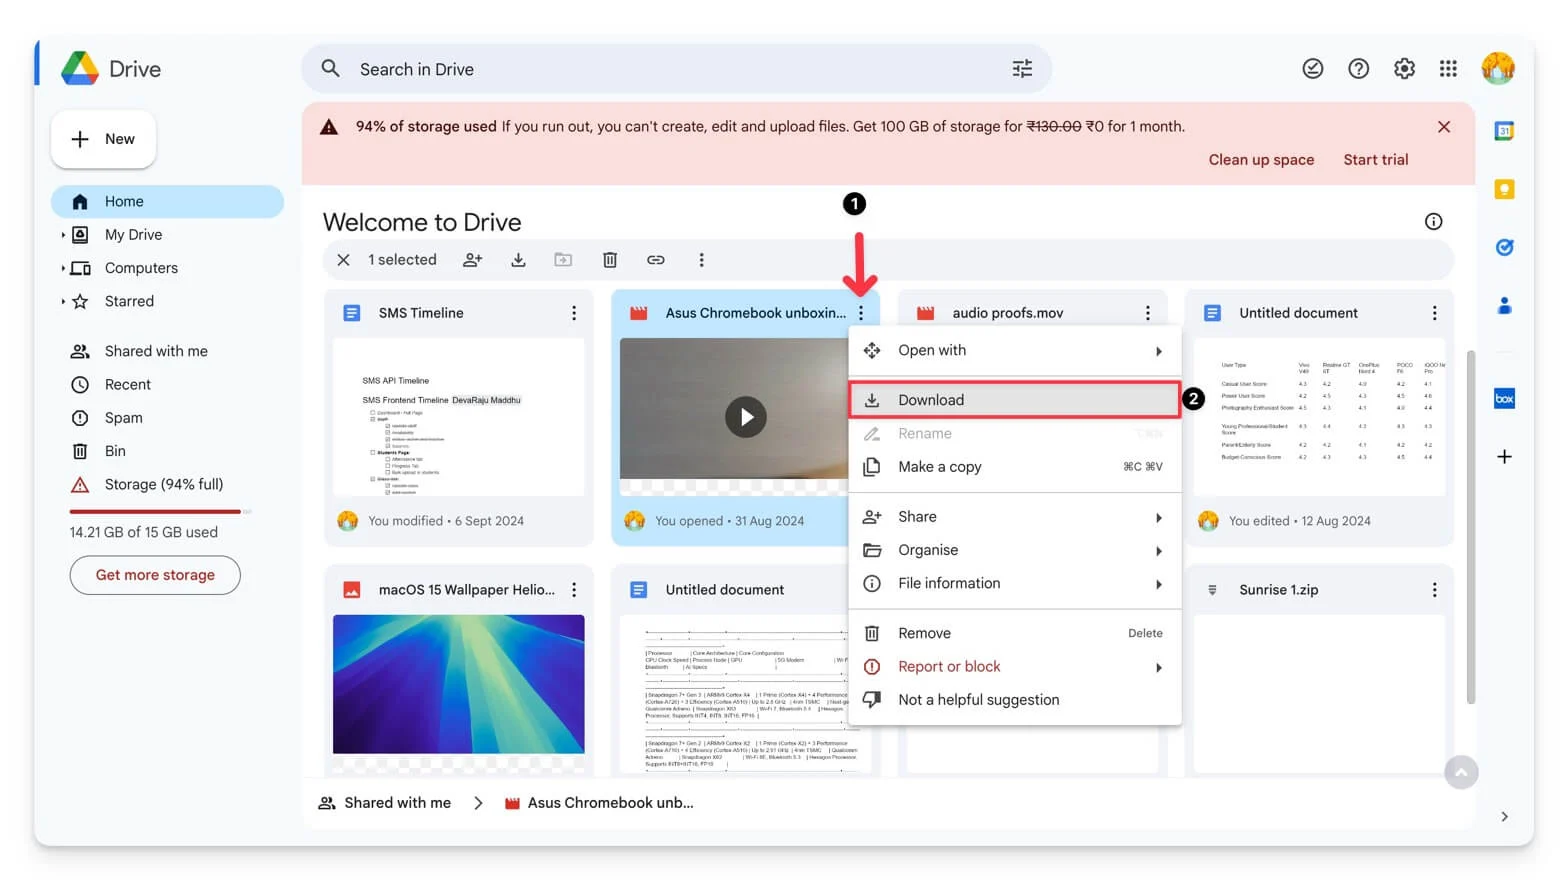Clear selection with the X icon
The height and width of the screenshot is (882, 1568).
(x=343, y=260)
